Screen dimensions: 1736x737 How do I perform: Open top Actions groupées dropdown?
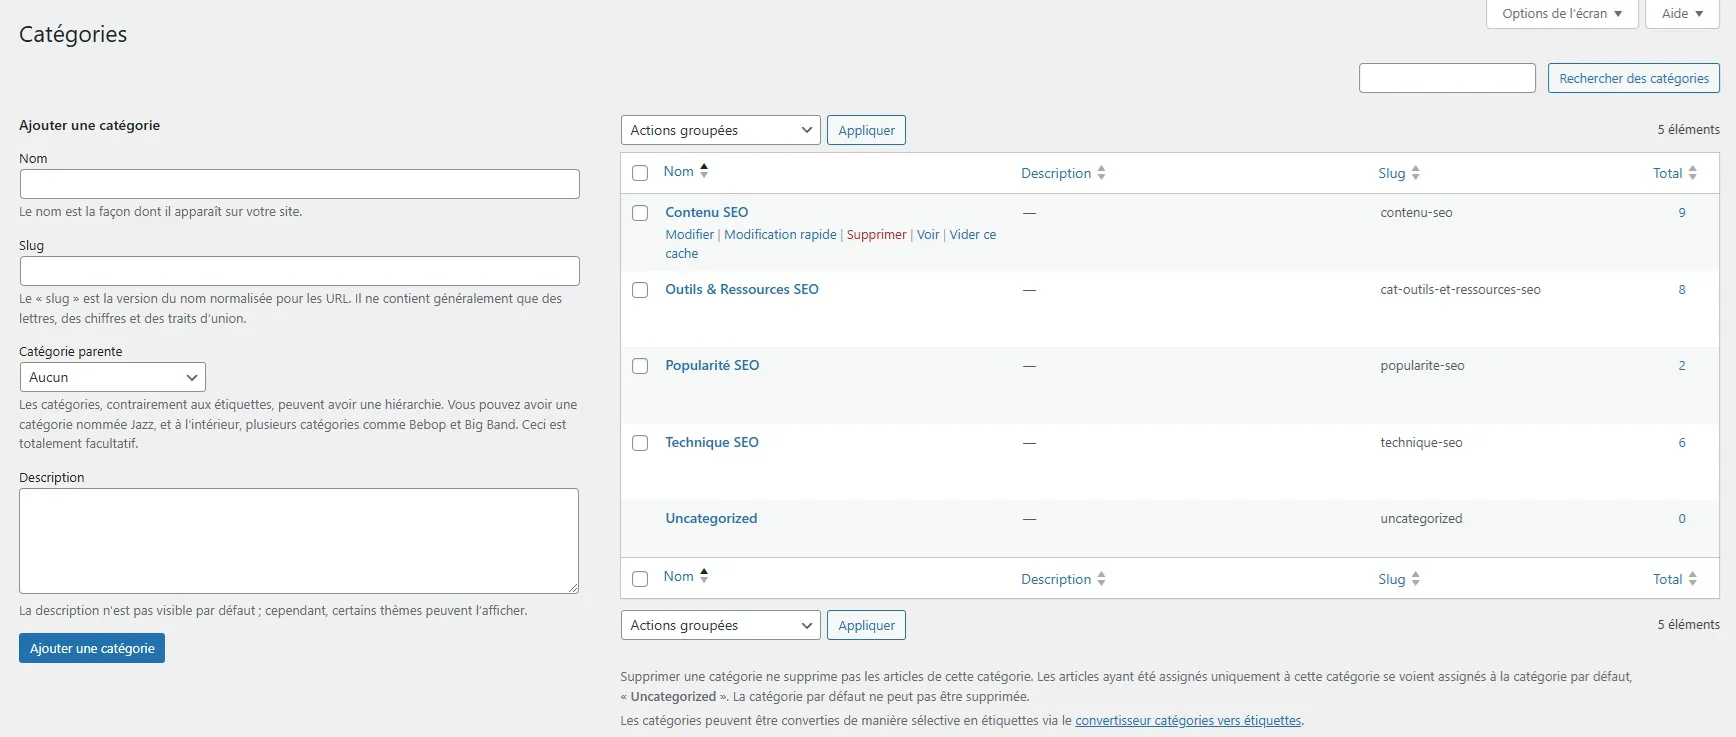click(x=720, y=130)
